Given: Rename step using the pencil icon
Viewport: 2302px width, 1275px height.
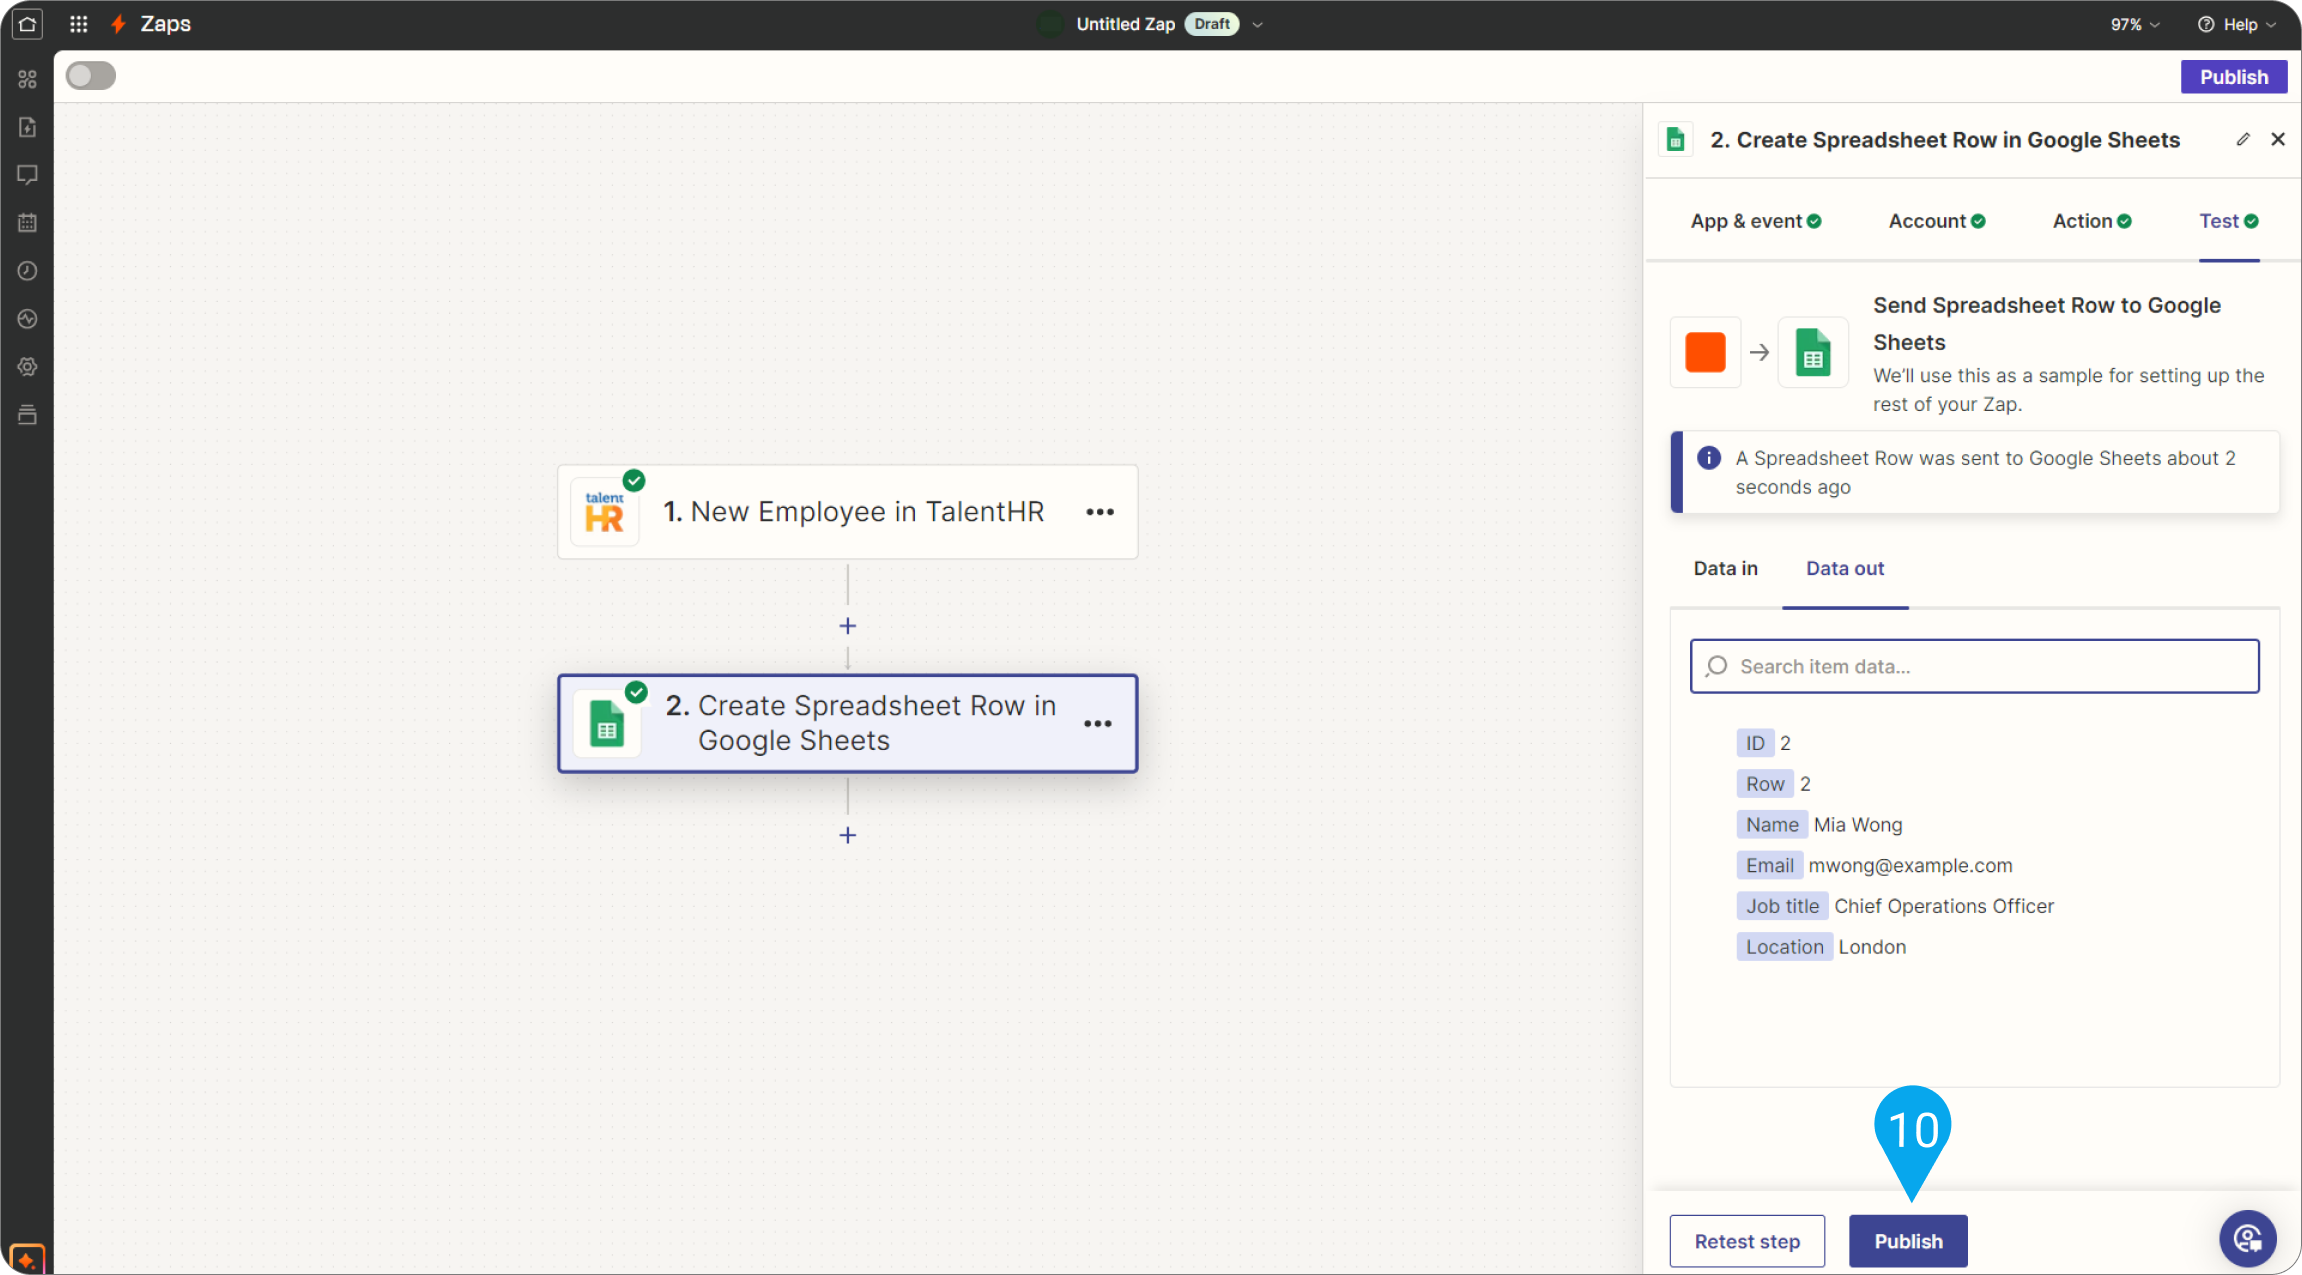Looking at the screenshot, I should [x=2243, y=140].
